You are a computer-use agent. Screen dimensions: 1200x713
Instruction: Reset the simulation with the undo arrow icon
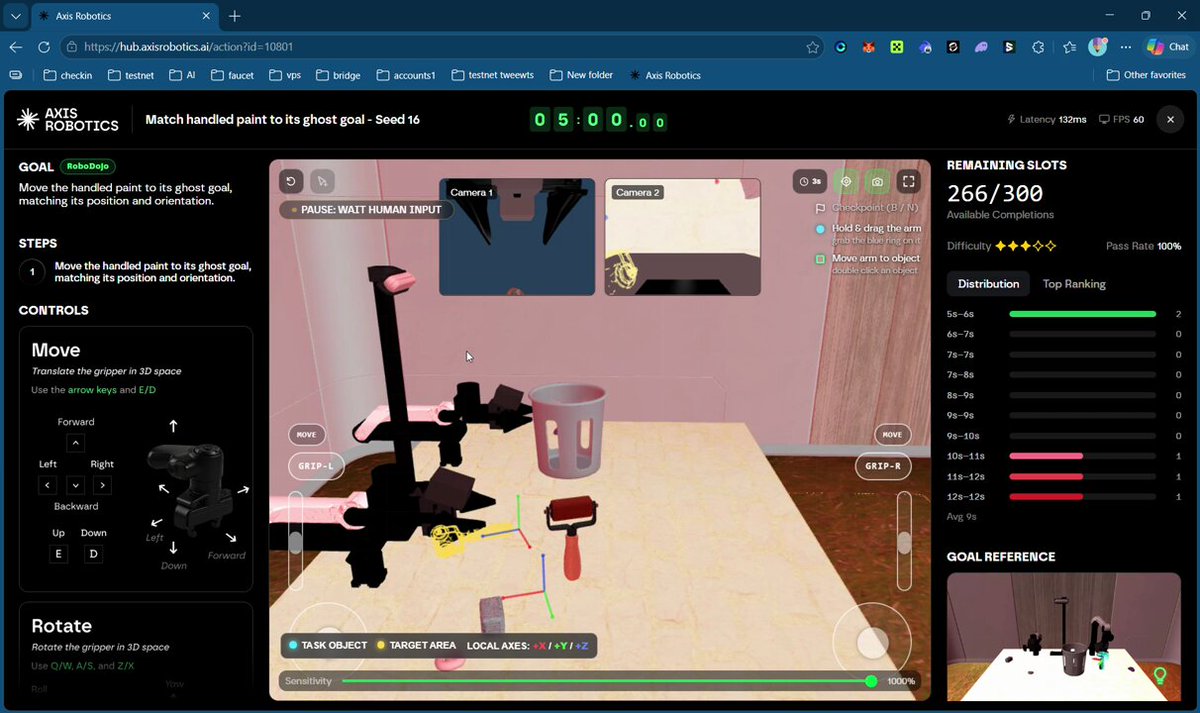coord(292,181)
